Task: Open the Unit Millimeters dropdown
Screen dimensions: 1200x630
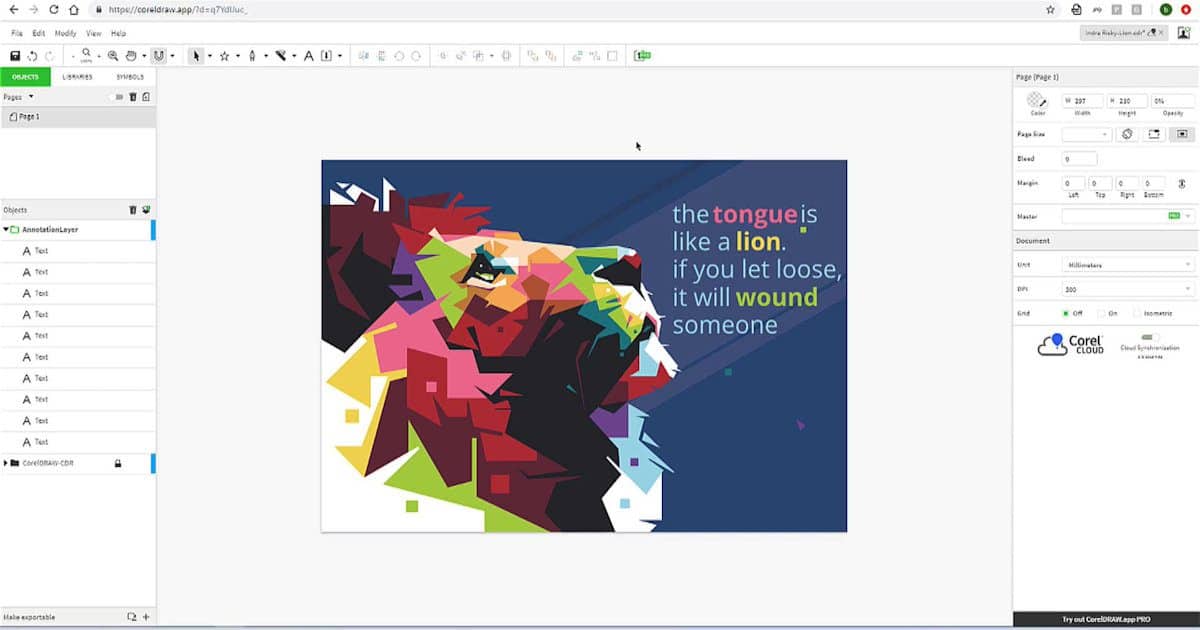Action: coord(1128,265)
